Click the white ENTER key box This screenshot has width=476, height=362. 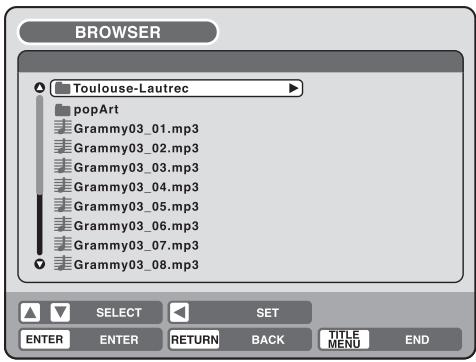tap(45, 339)
